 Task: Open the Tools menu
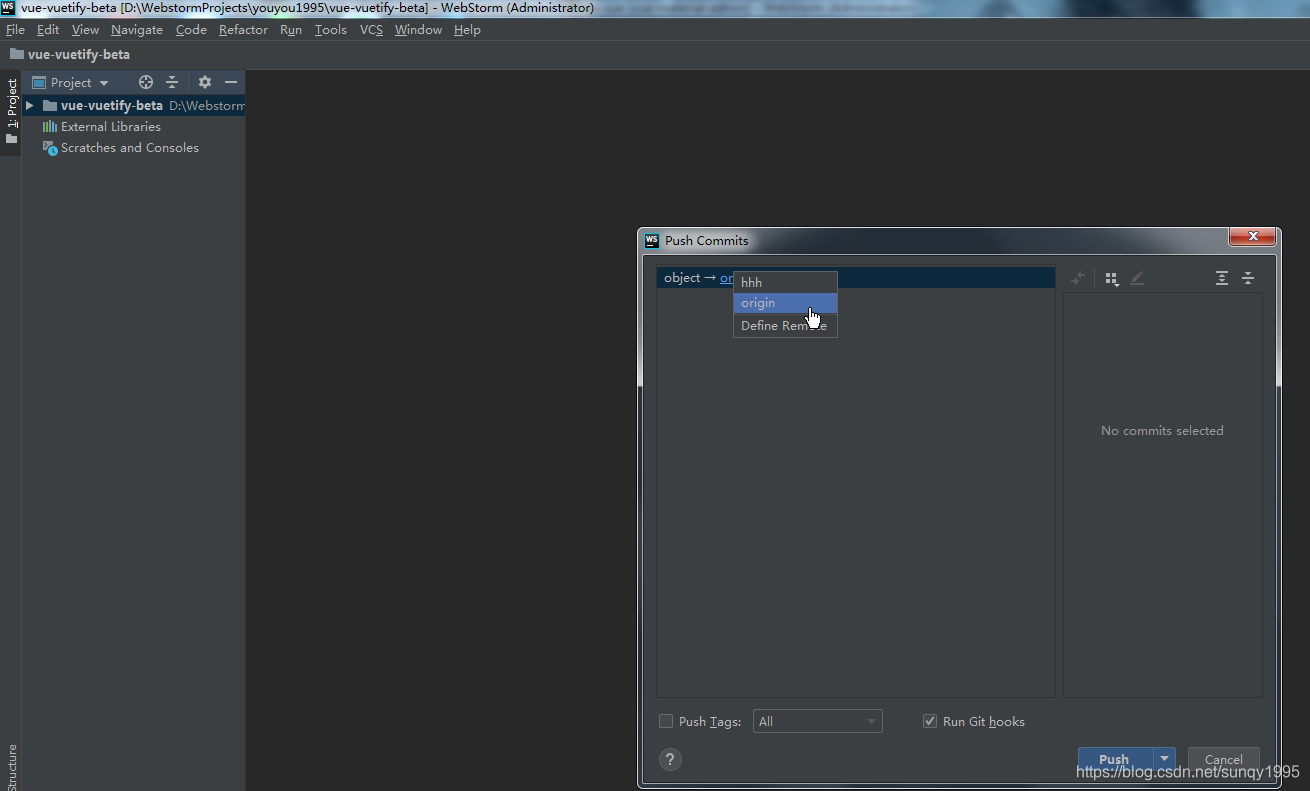[x=330, y=30]
